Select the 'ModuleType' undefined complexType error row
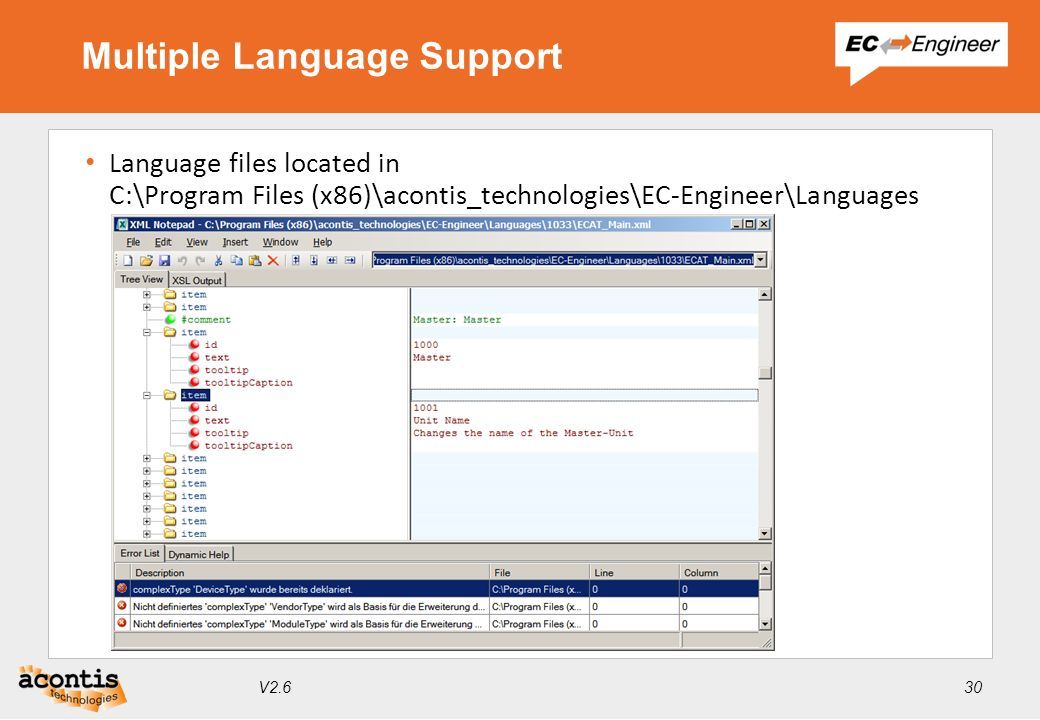Image resolution: width=1040 pixels, height=720 pixels. pyautogui.click(x=436, y=623)
